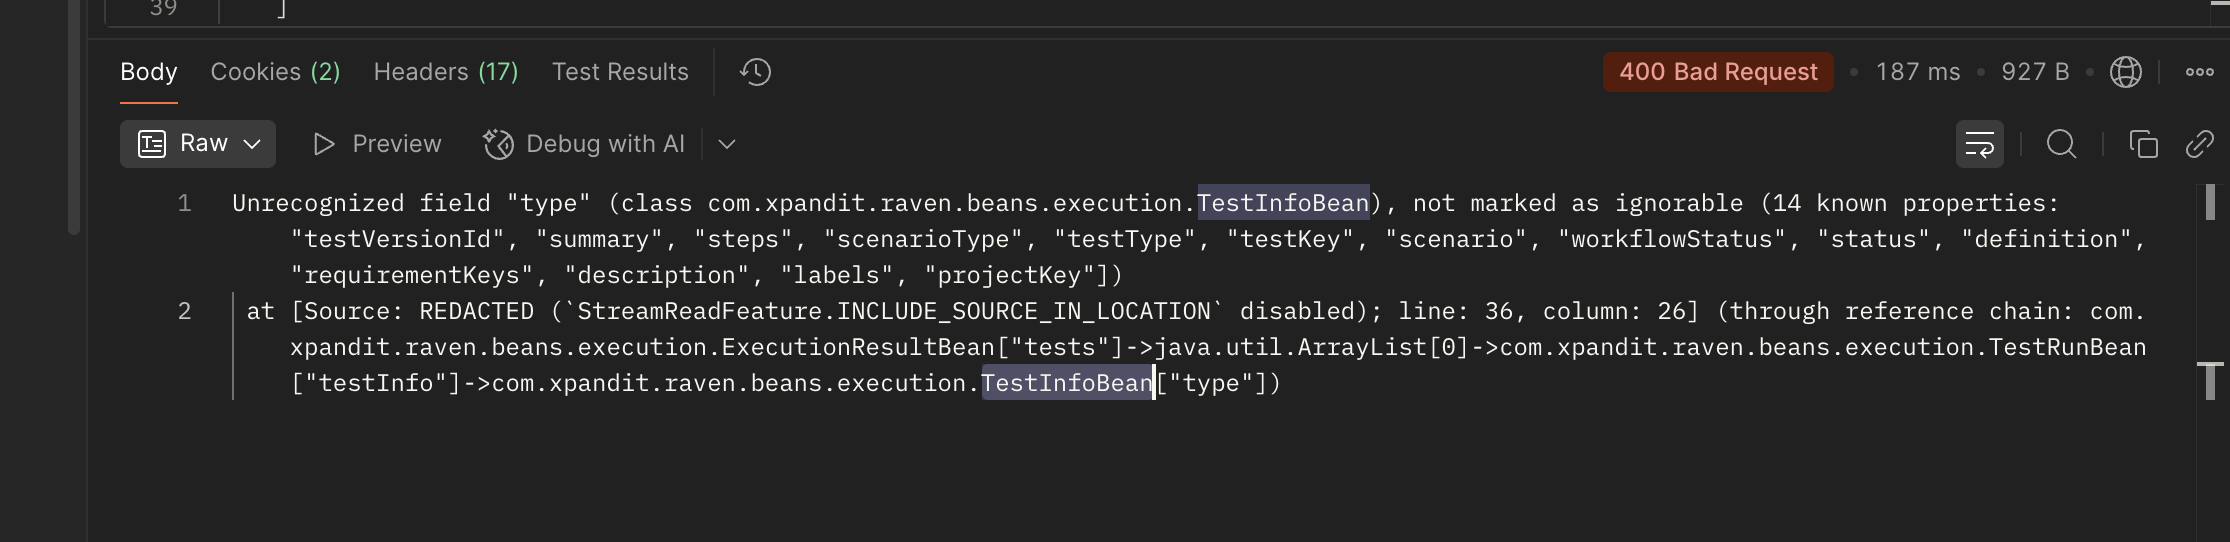Click the highlighted TestInfoBean on line 1
The width and height of the screenshot is (2230, 542).
click(1283, 203)
